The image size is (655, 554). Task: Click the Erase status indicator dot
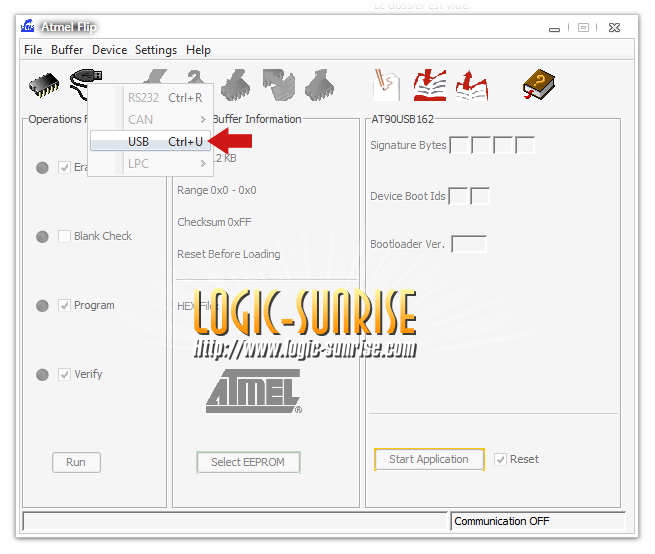pos(42,168)
